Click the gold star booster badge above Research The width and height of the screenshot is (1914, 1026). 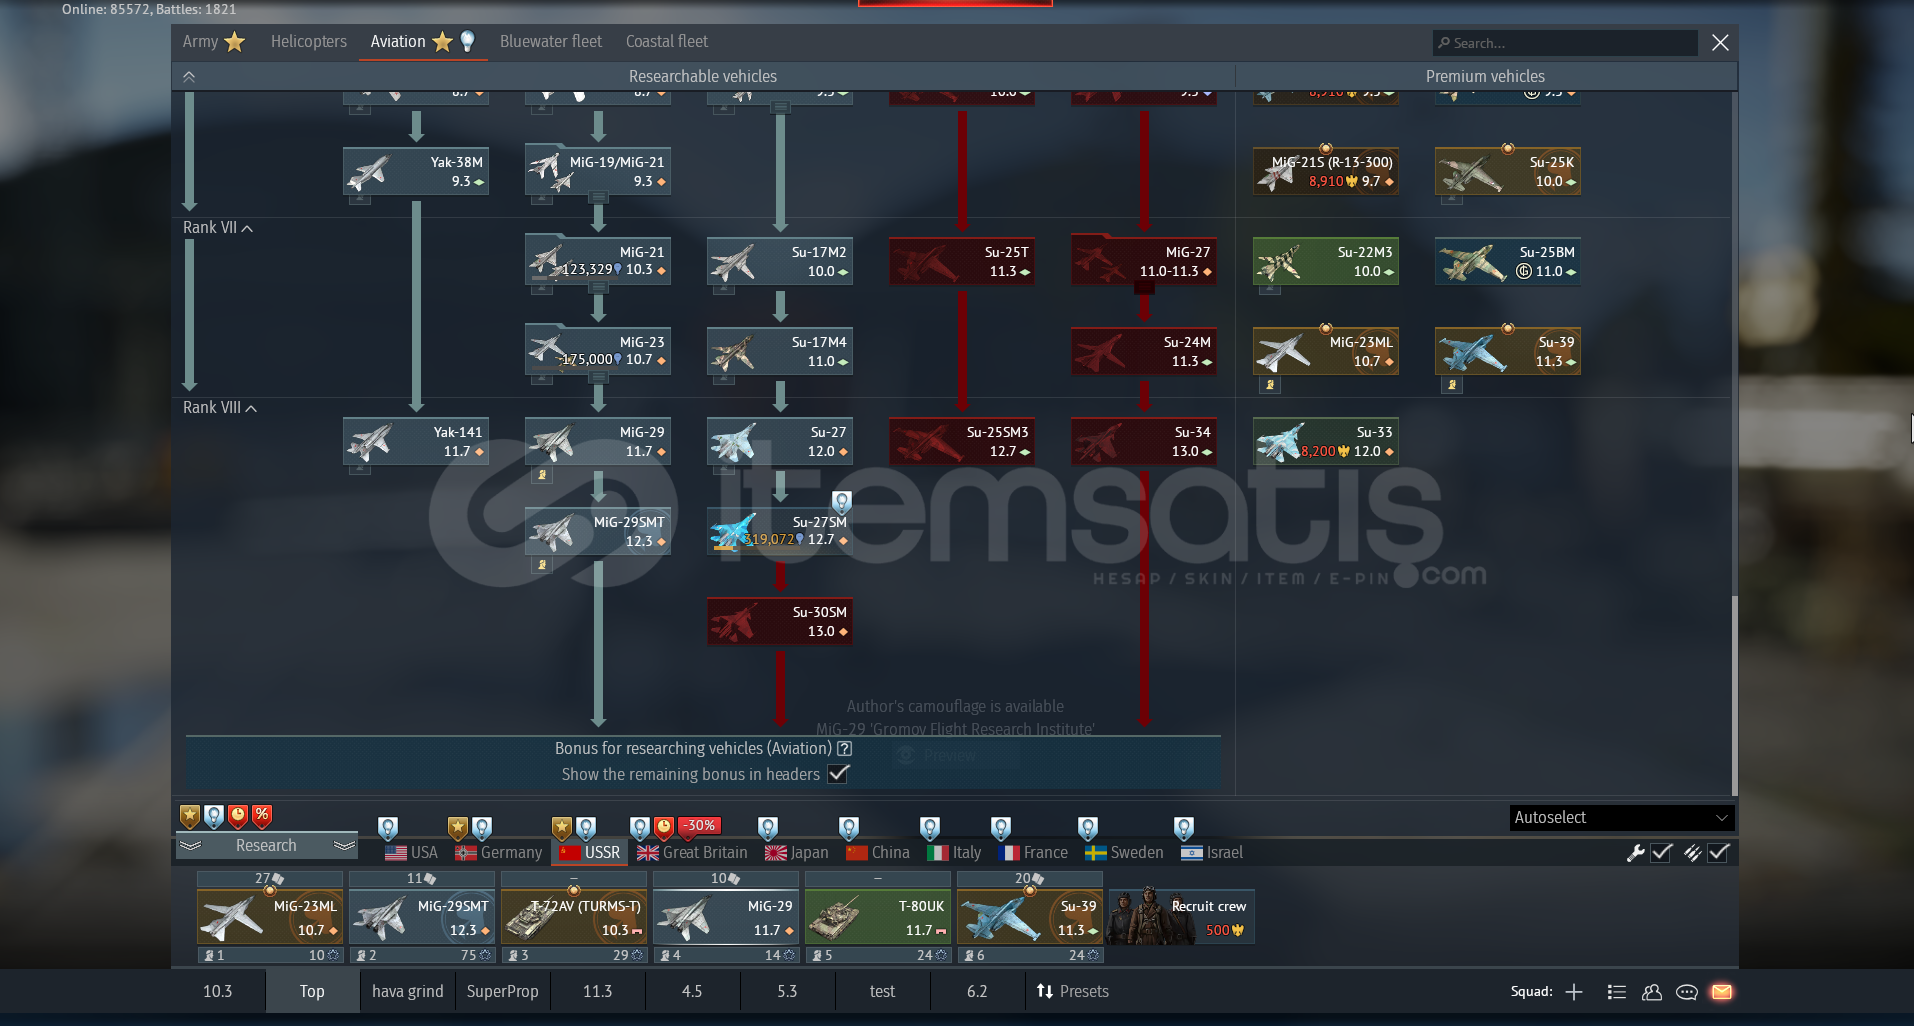click(x=189, y=816)
